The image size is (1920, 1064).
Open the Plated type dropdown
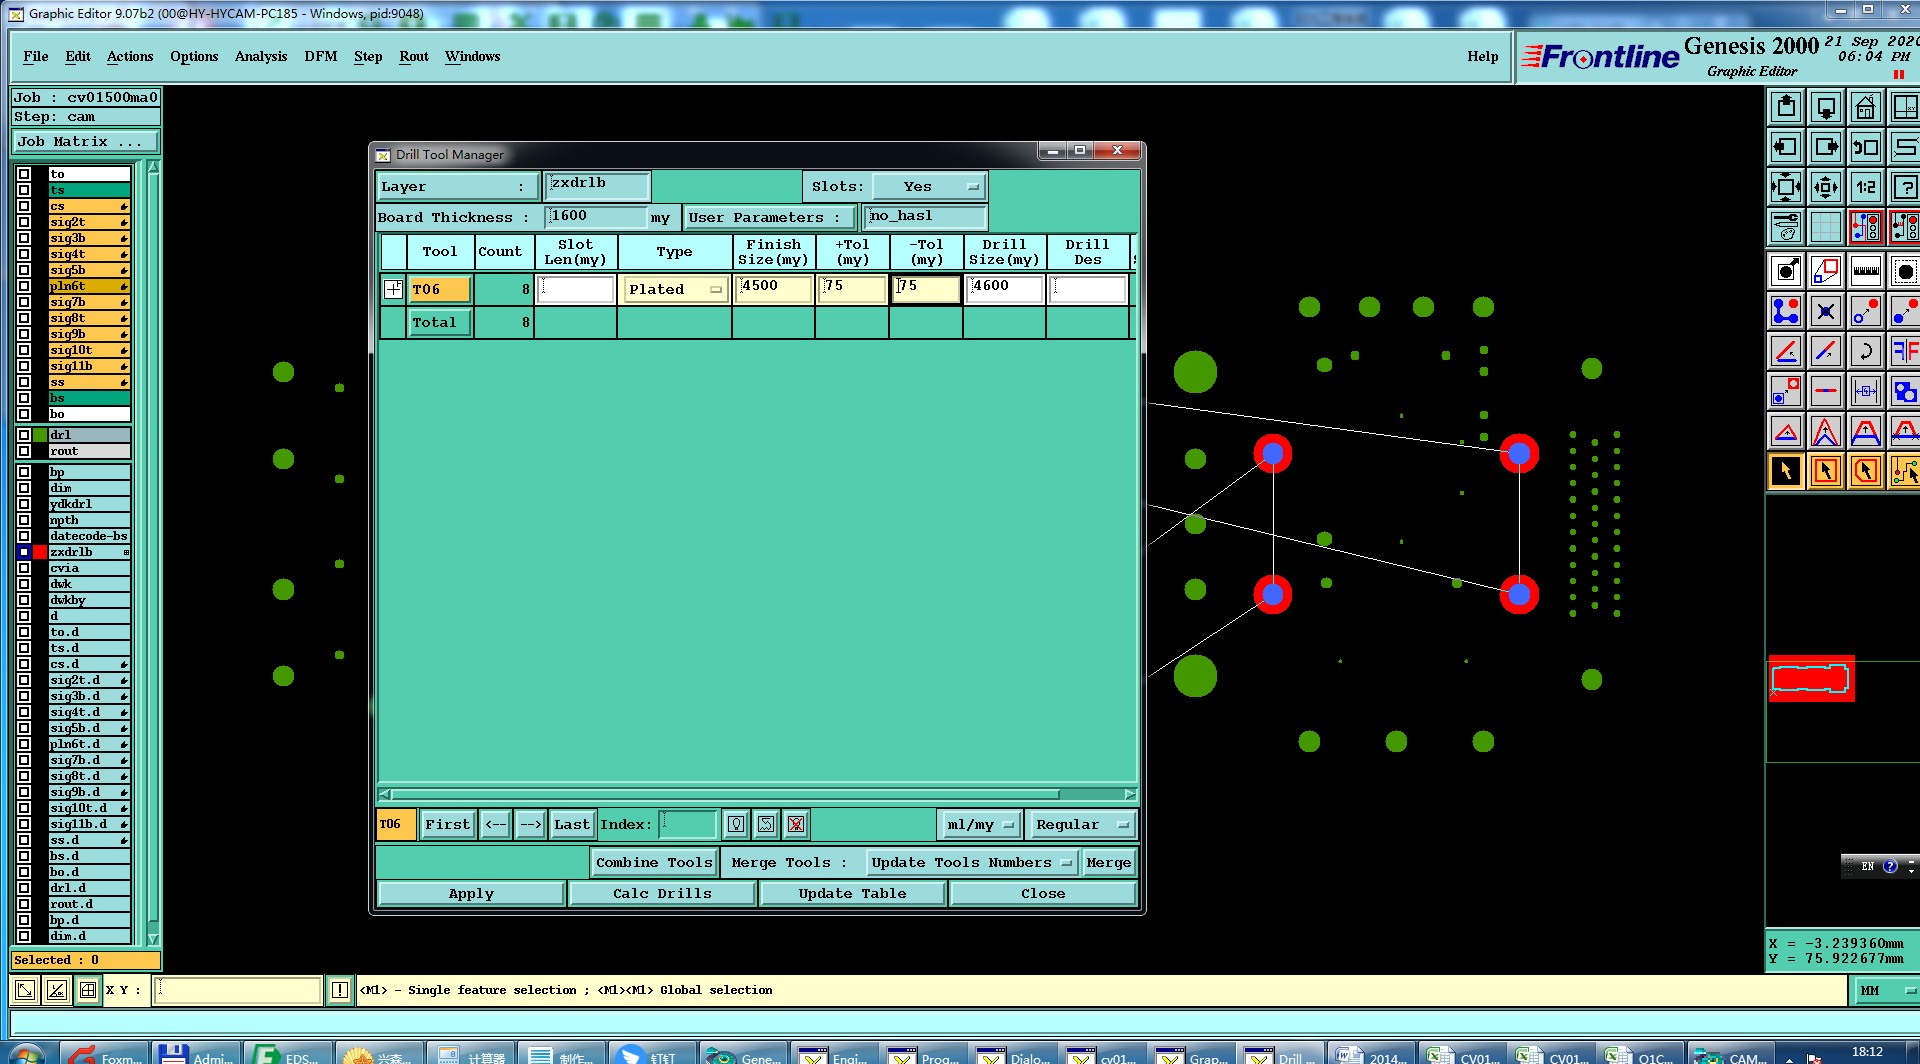click(x=675, y=289)
